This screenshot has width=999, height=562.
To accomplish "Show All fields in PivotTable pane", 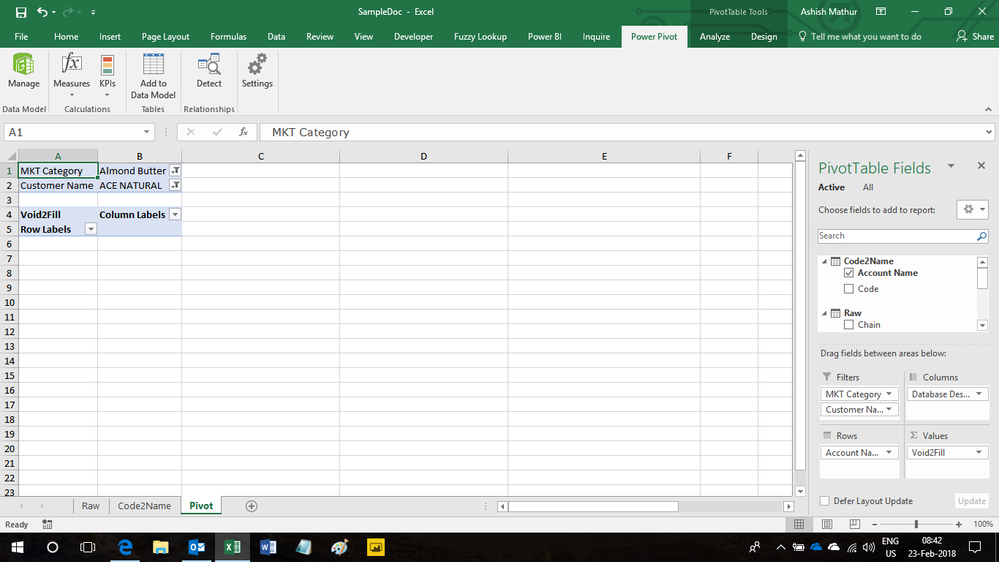I will [868, 187].
